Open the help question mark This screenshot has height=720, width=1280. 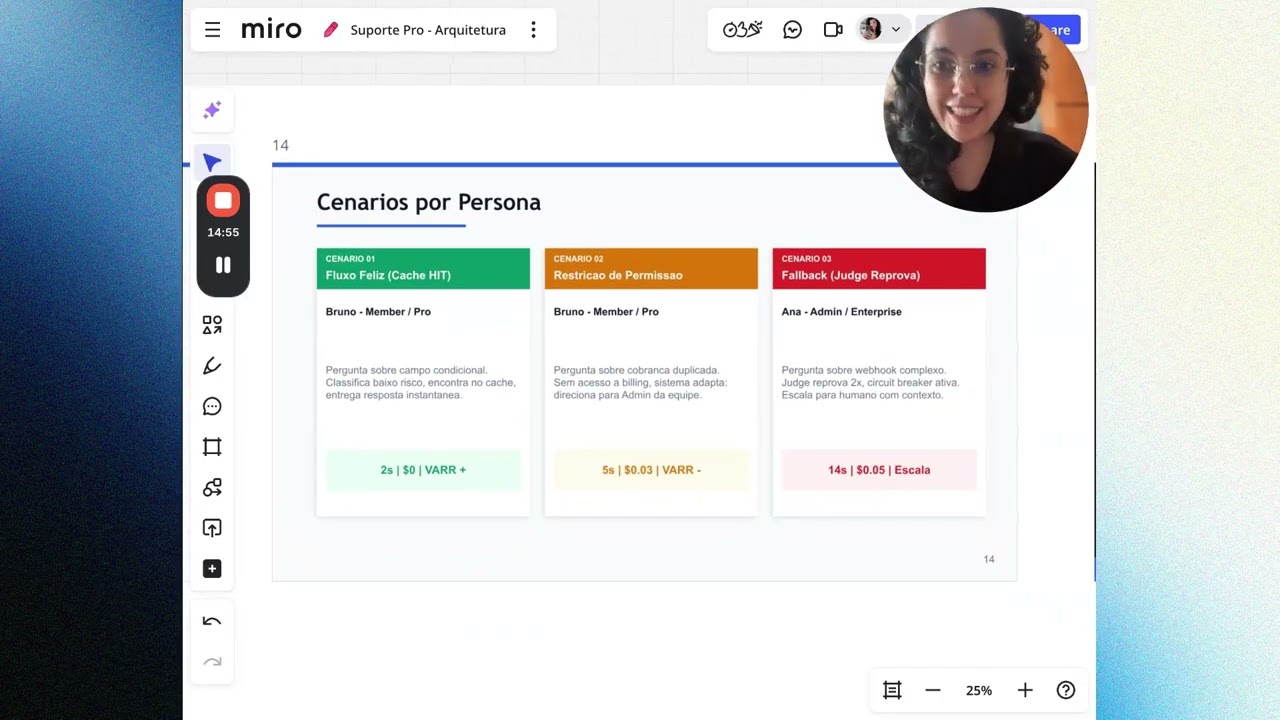(1066, 690)
